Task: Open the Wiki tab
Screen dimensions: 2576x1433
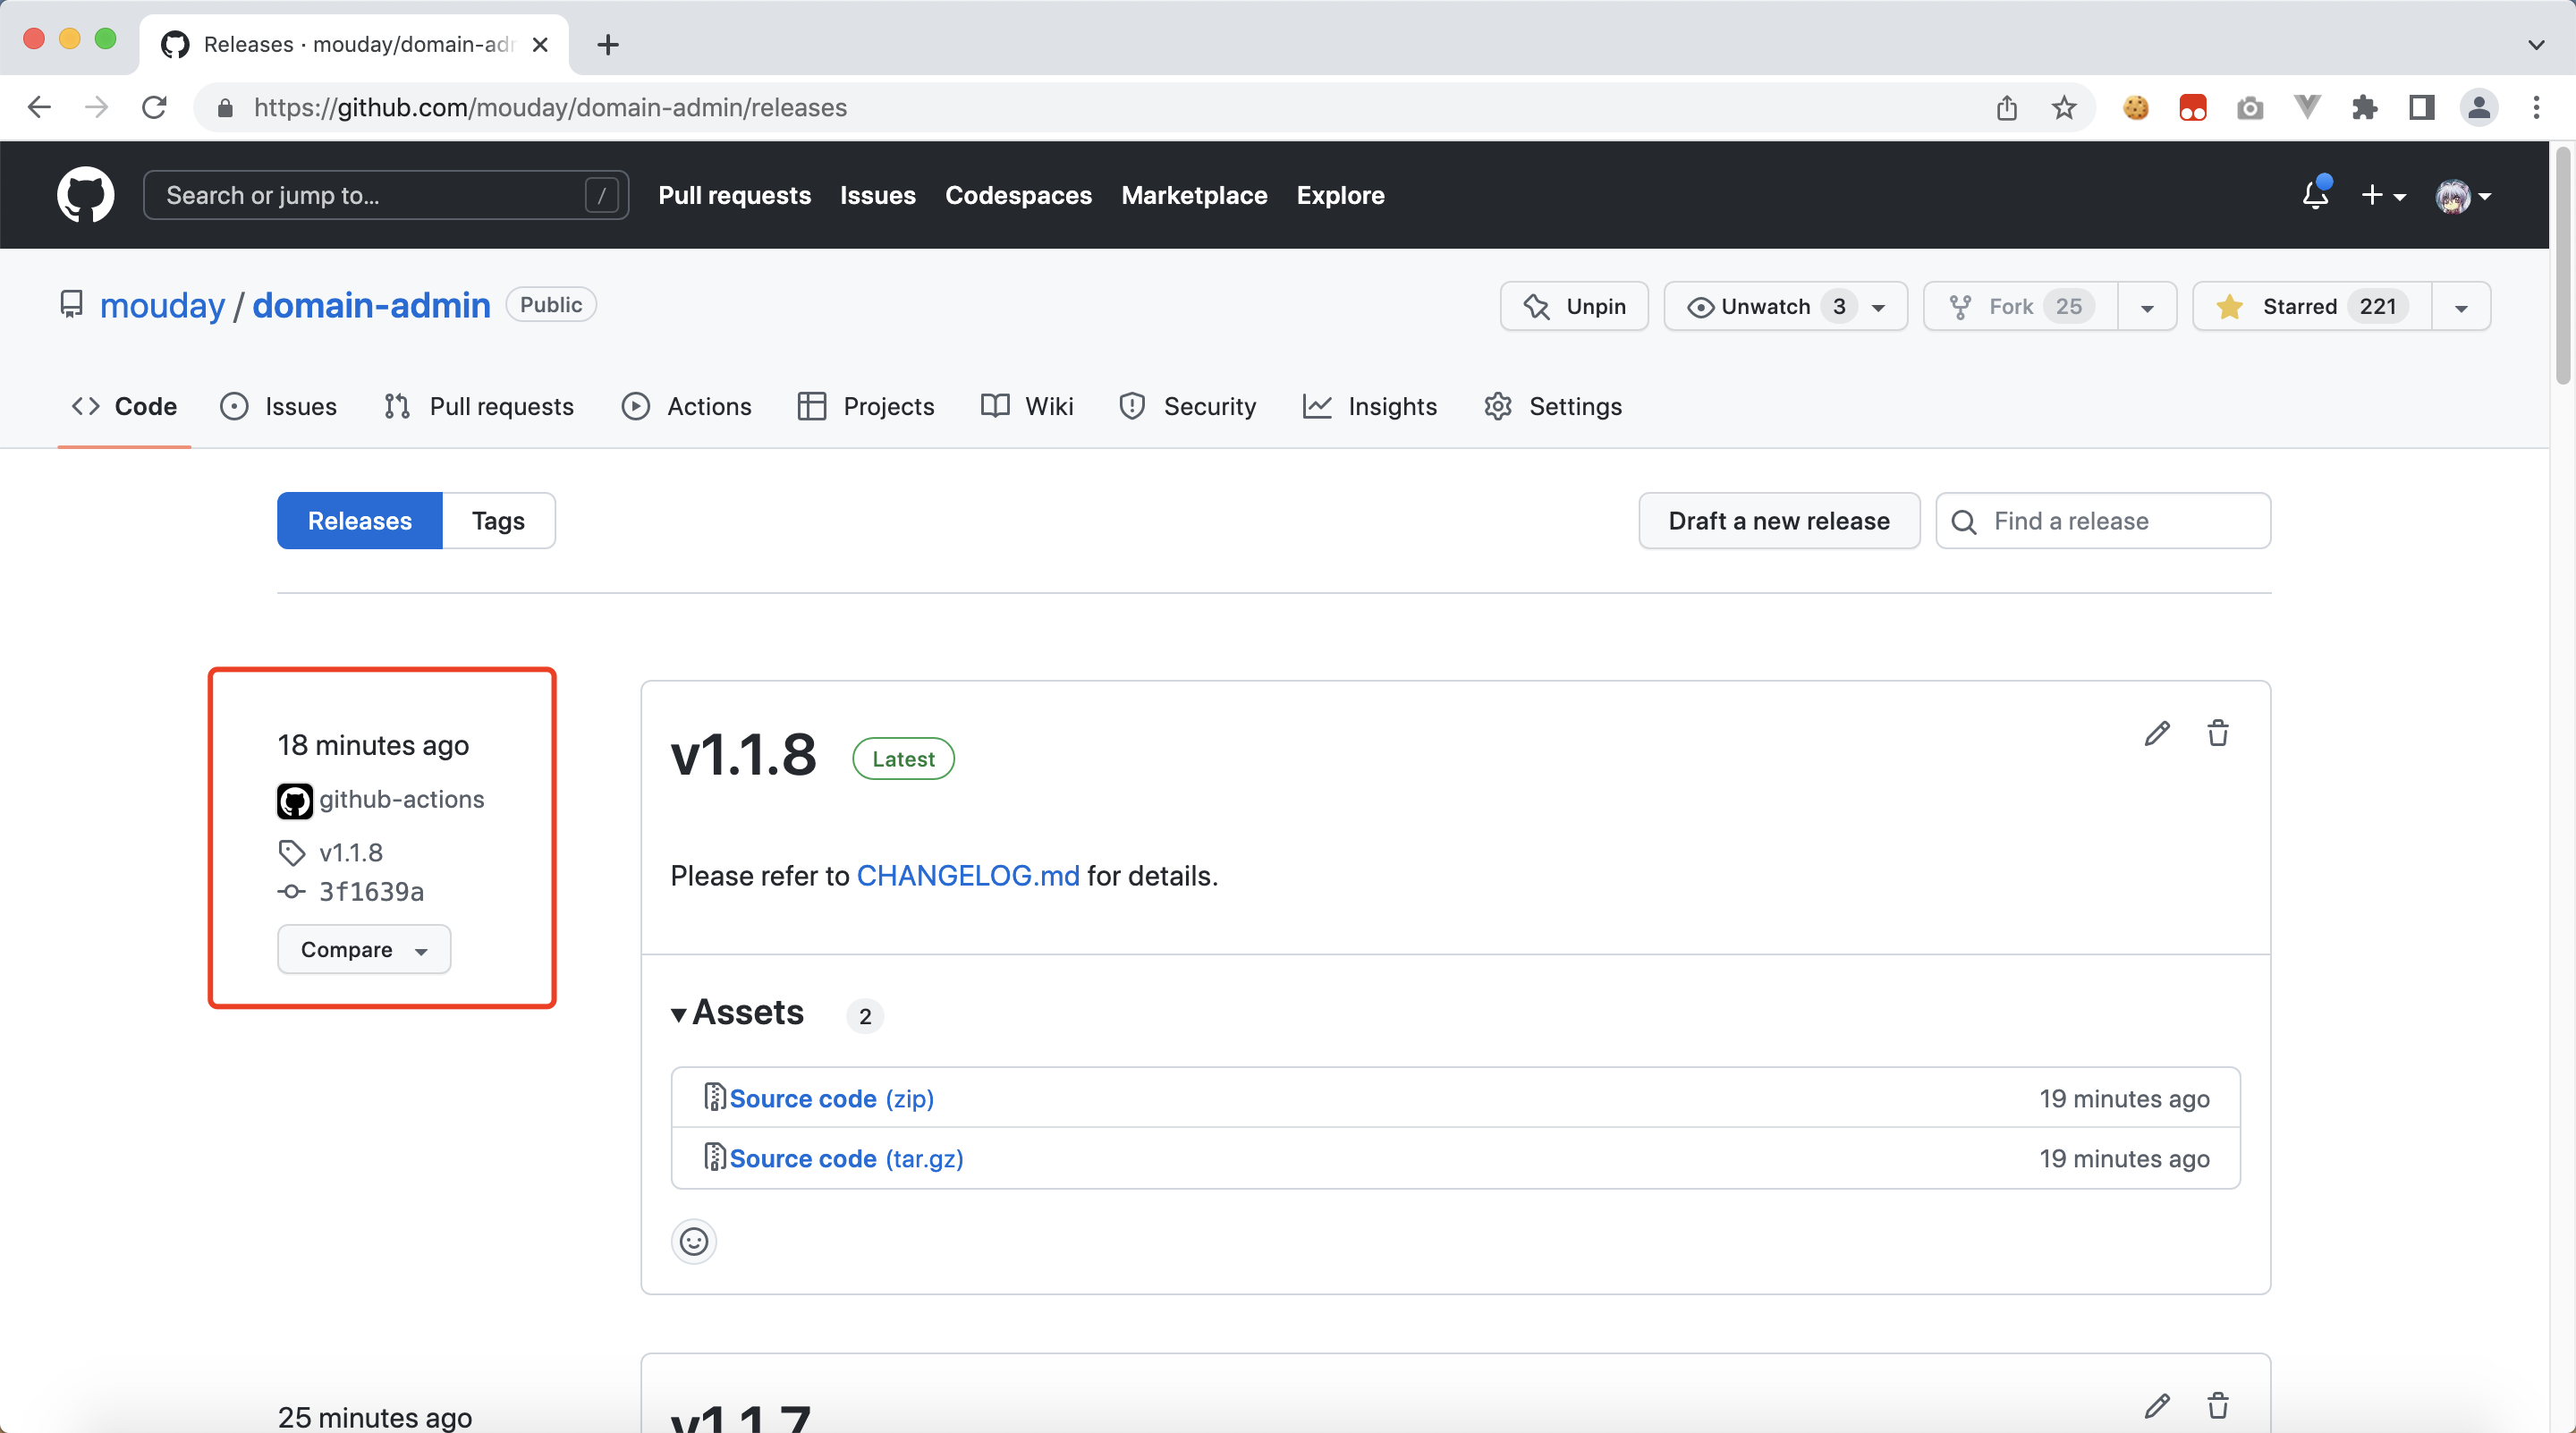Action: point(1027,406)
